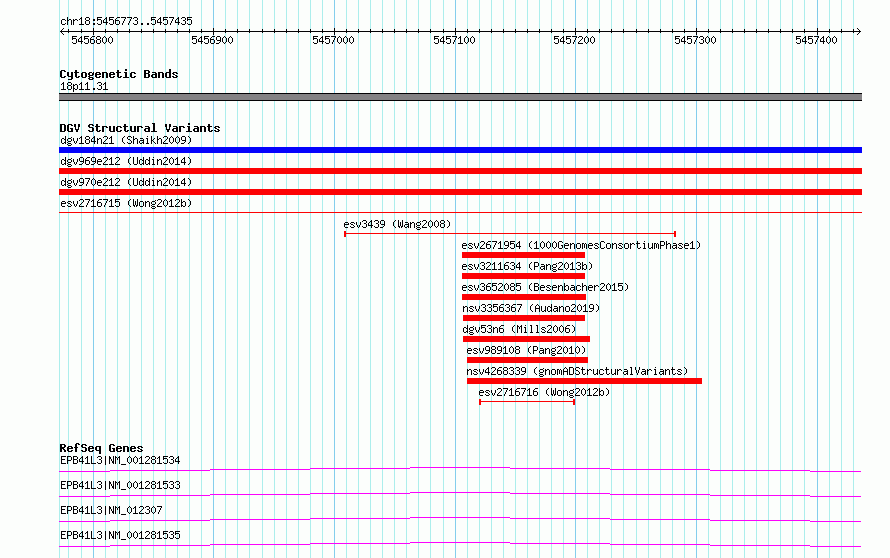
Task: Click the thin red esv2716715 line
Action: tap(460, 212)
